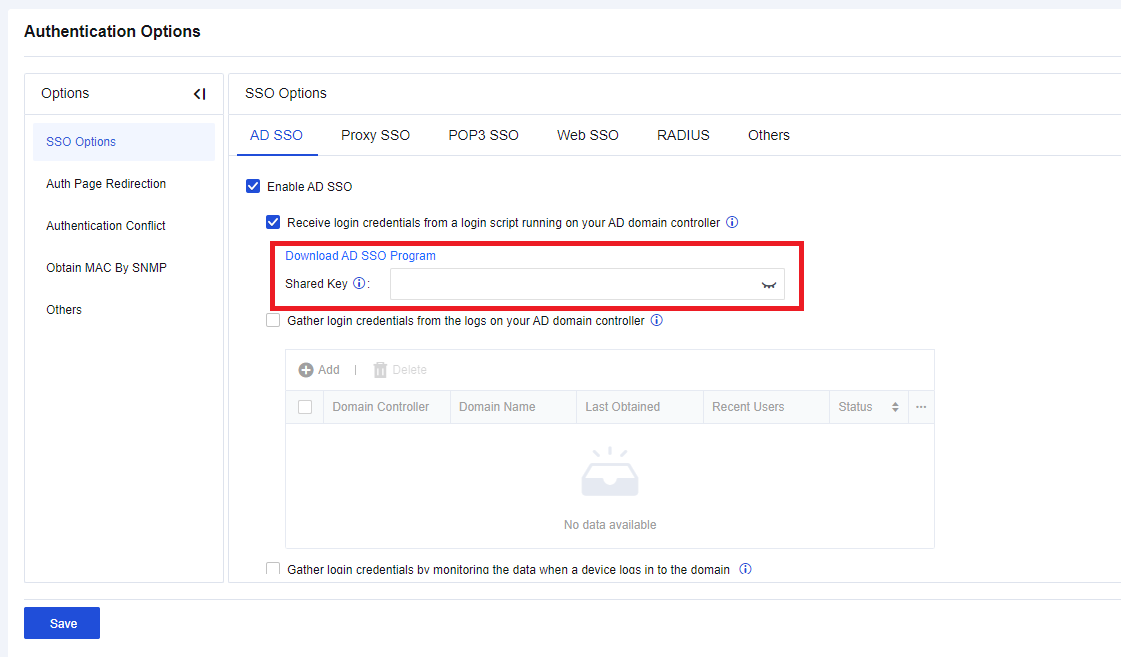Click the No data available message
Viewport: 1121px width, 657px height.
pyautogui.click(x=610, y=525)
